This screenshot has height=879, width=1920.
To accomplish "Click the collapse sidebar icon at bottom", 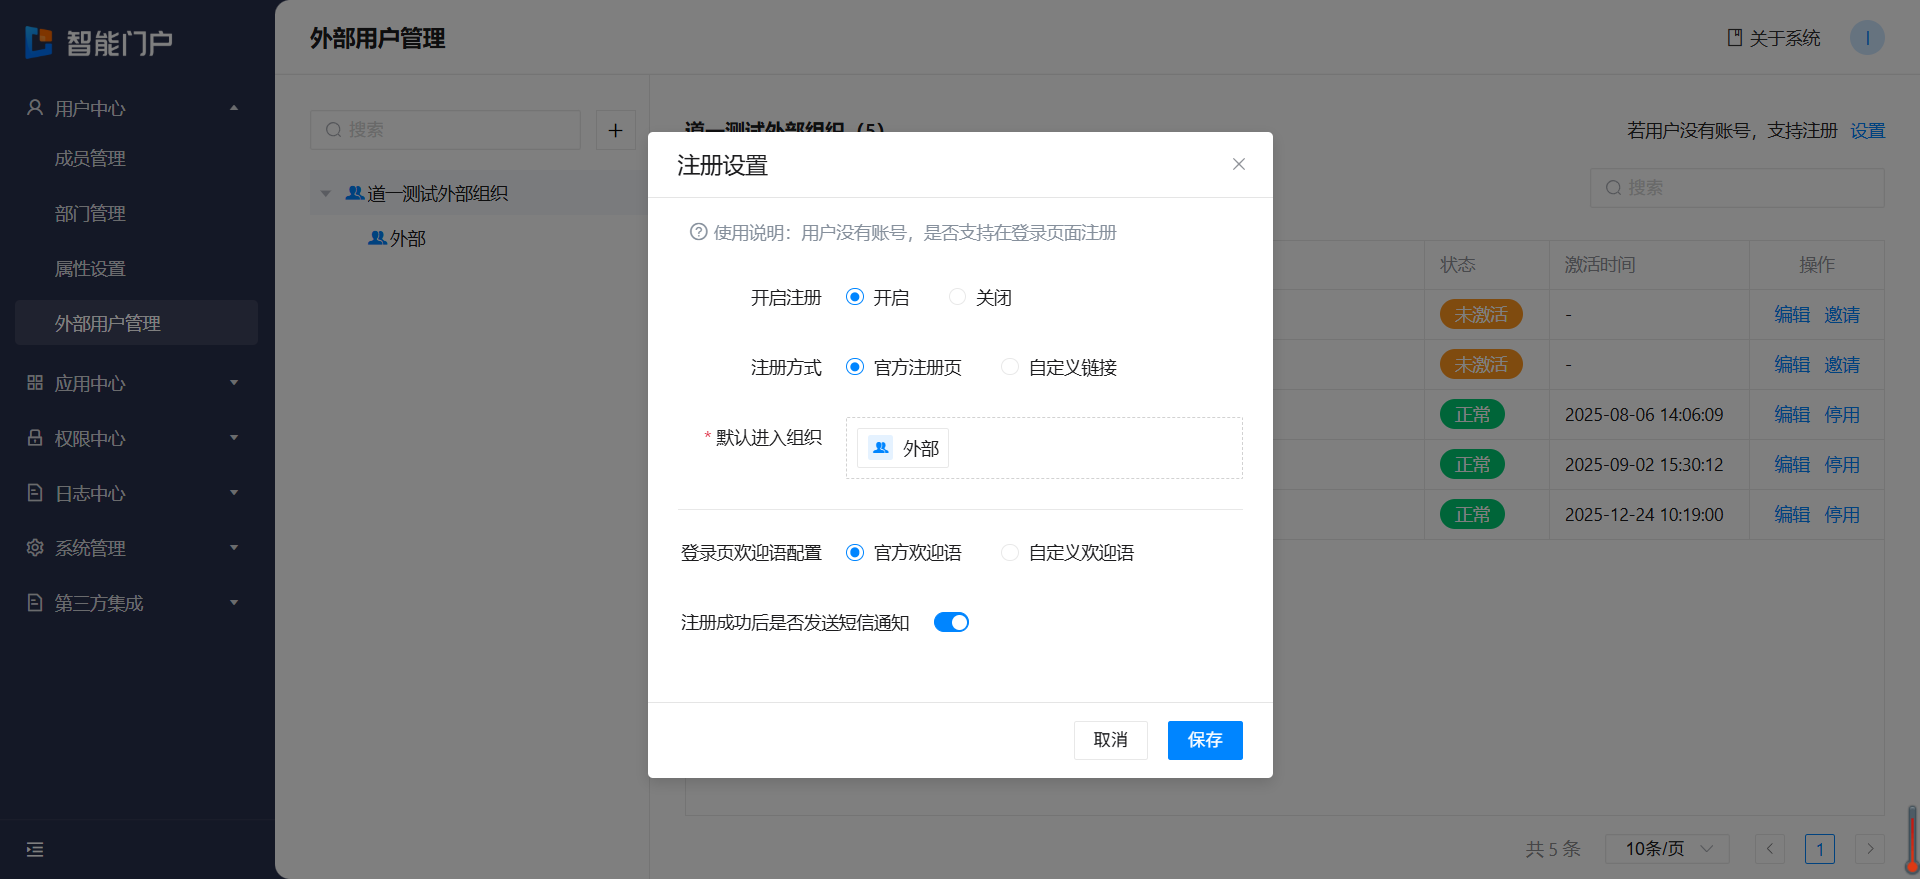I will [35, 850].
